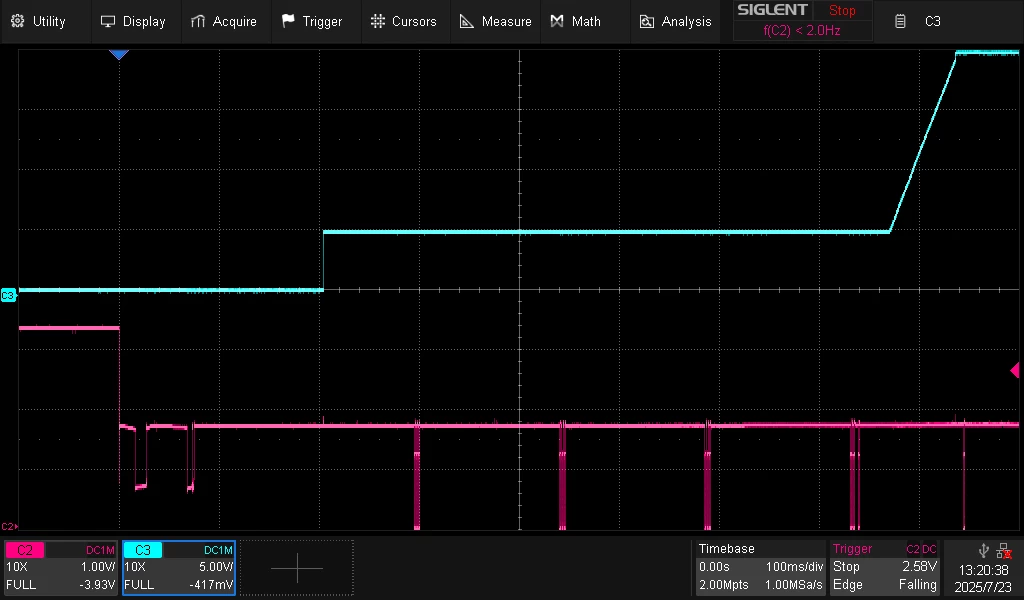1024x600 pixels.
Task: Click the Falling trigger slope label
Action: pyautogui.click(x=918, y=584)
